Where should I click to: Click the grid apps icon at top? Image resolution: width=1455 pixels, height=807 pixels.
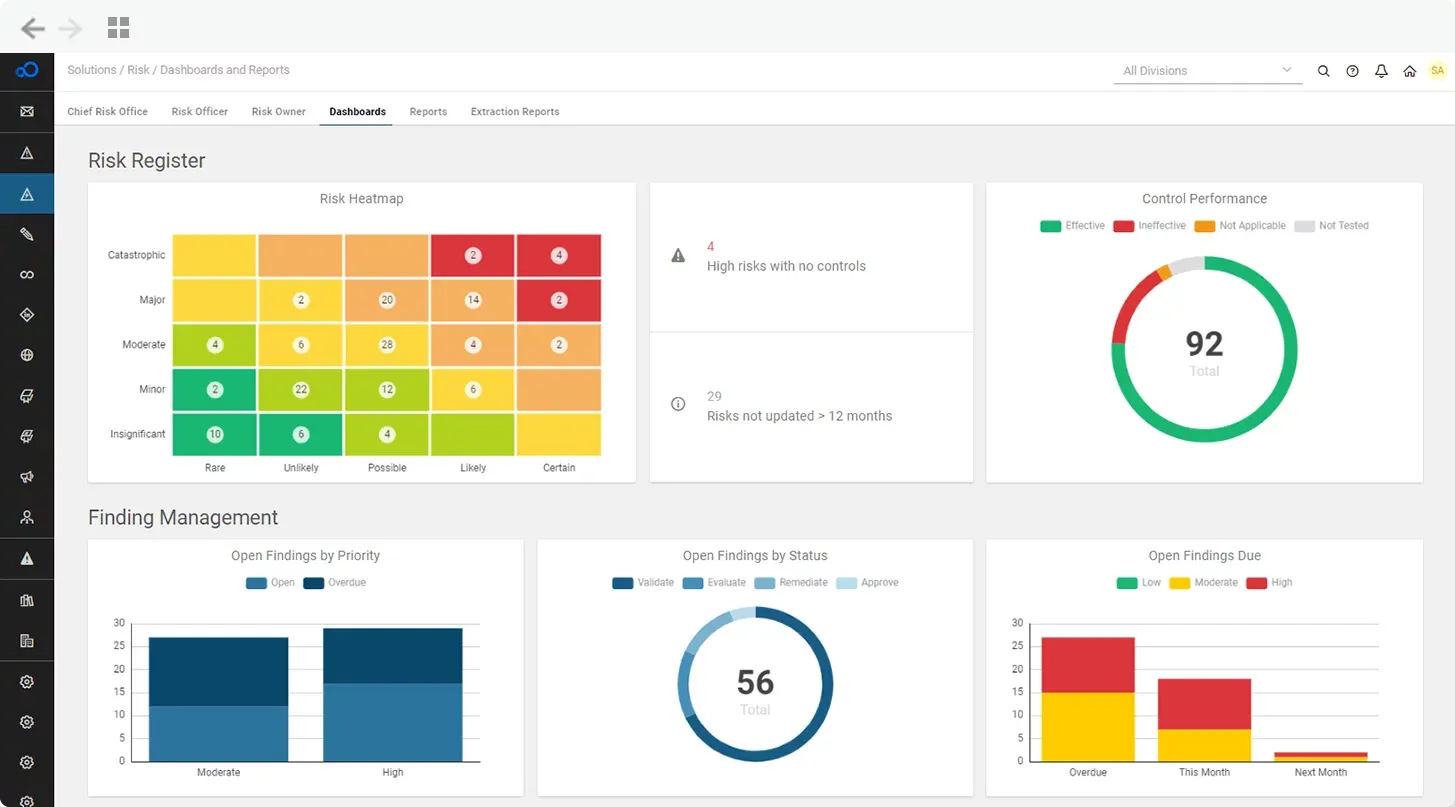coord(118,28)
